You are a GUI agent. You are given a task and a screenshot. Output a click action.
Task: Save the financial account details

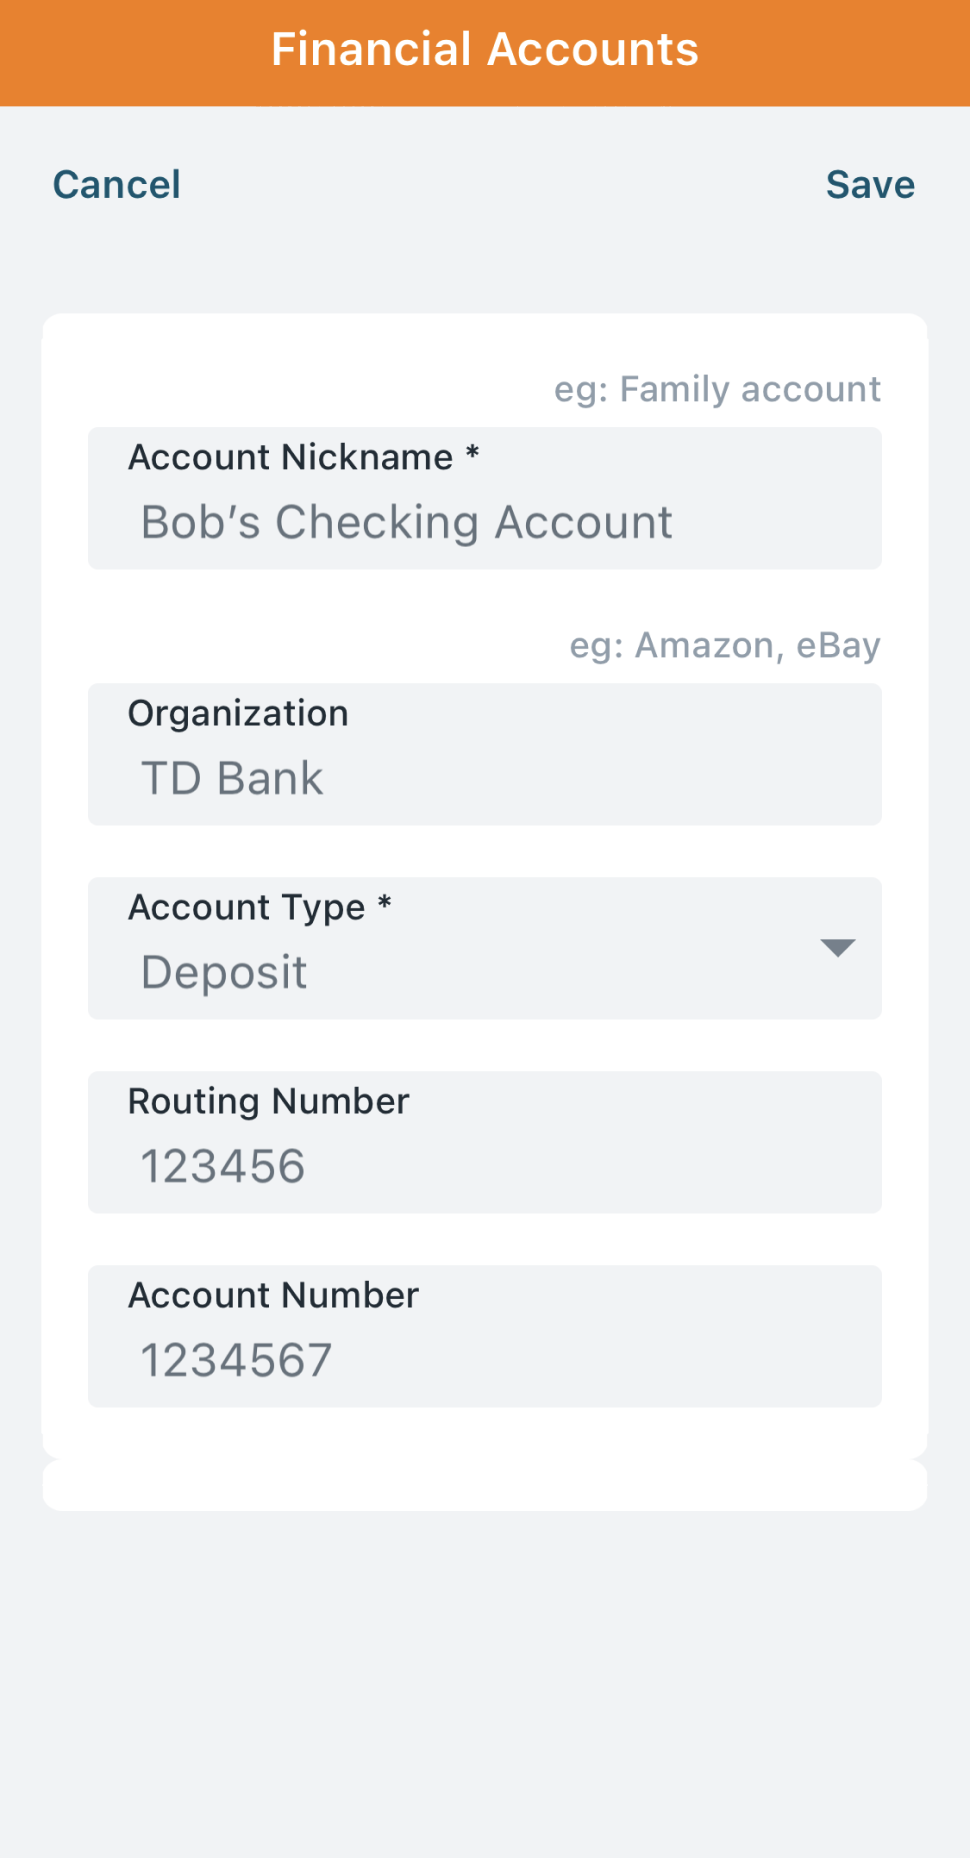tap(870, 185)
